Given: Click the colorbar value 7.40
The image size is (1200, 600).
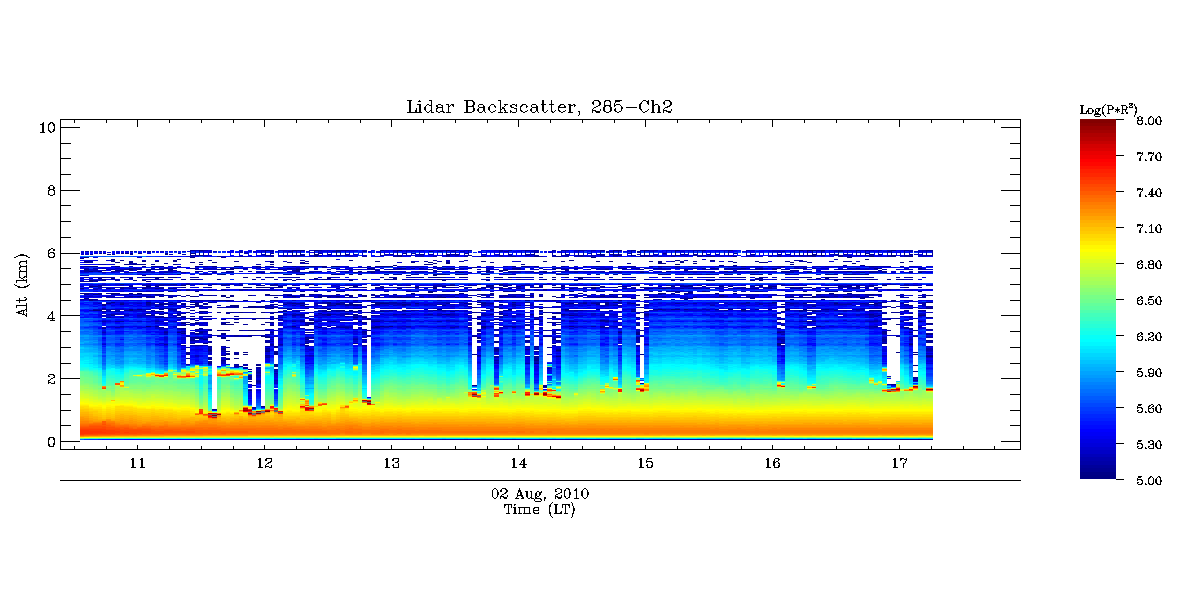Looking at the screenshot, I should point(1149,193).
